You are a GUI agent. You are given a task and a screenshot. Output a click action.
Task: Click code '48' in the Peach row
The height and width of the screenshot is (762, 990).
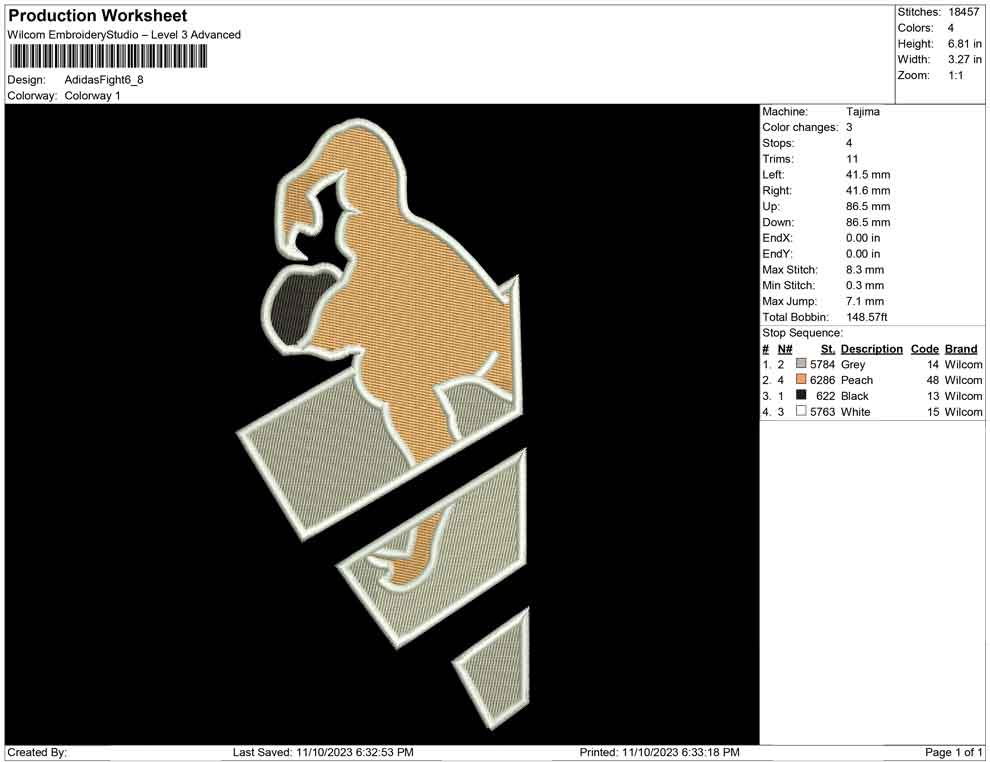pyautogui.click(x=933, y=380)
